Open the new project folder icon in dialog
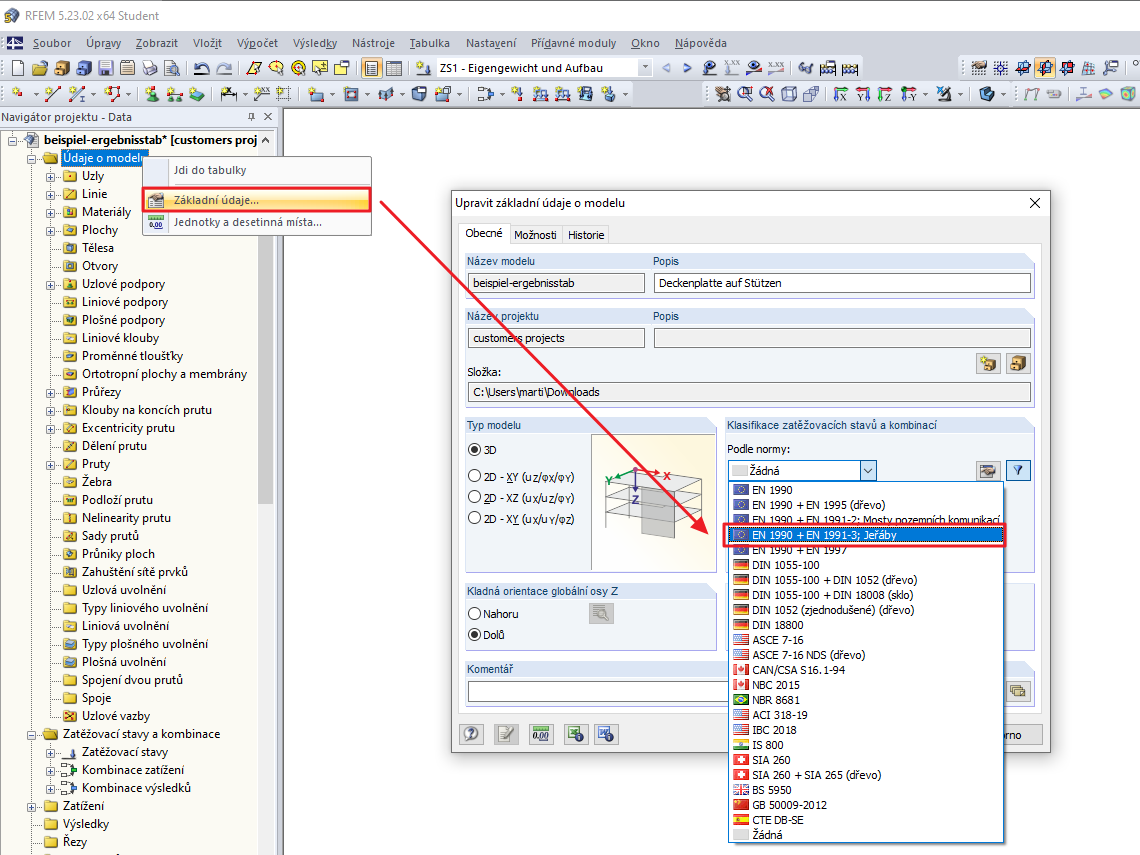Screen dimensions: 1140x855 tap(988, 364)
